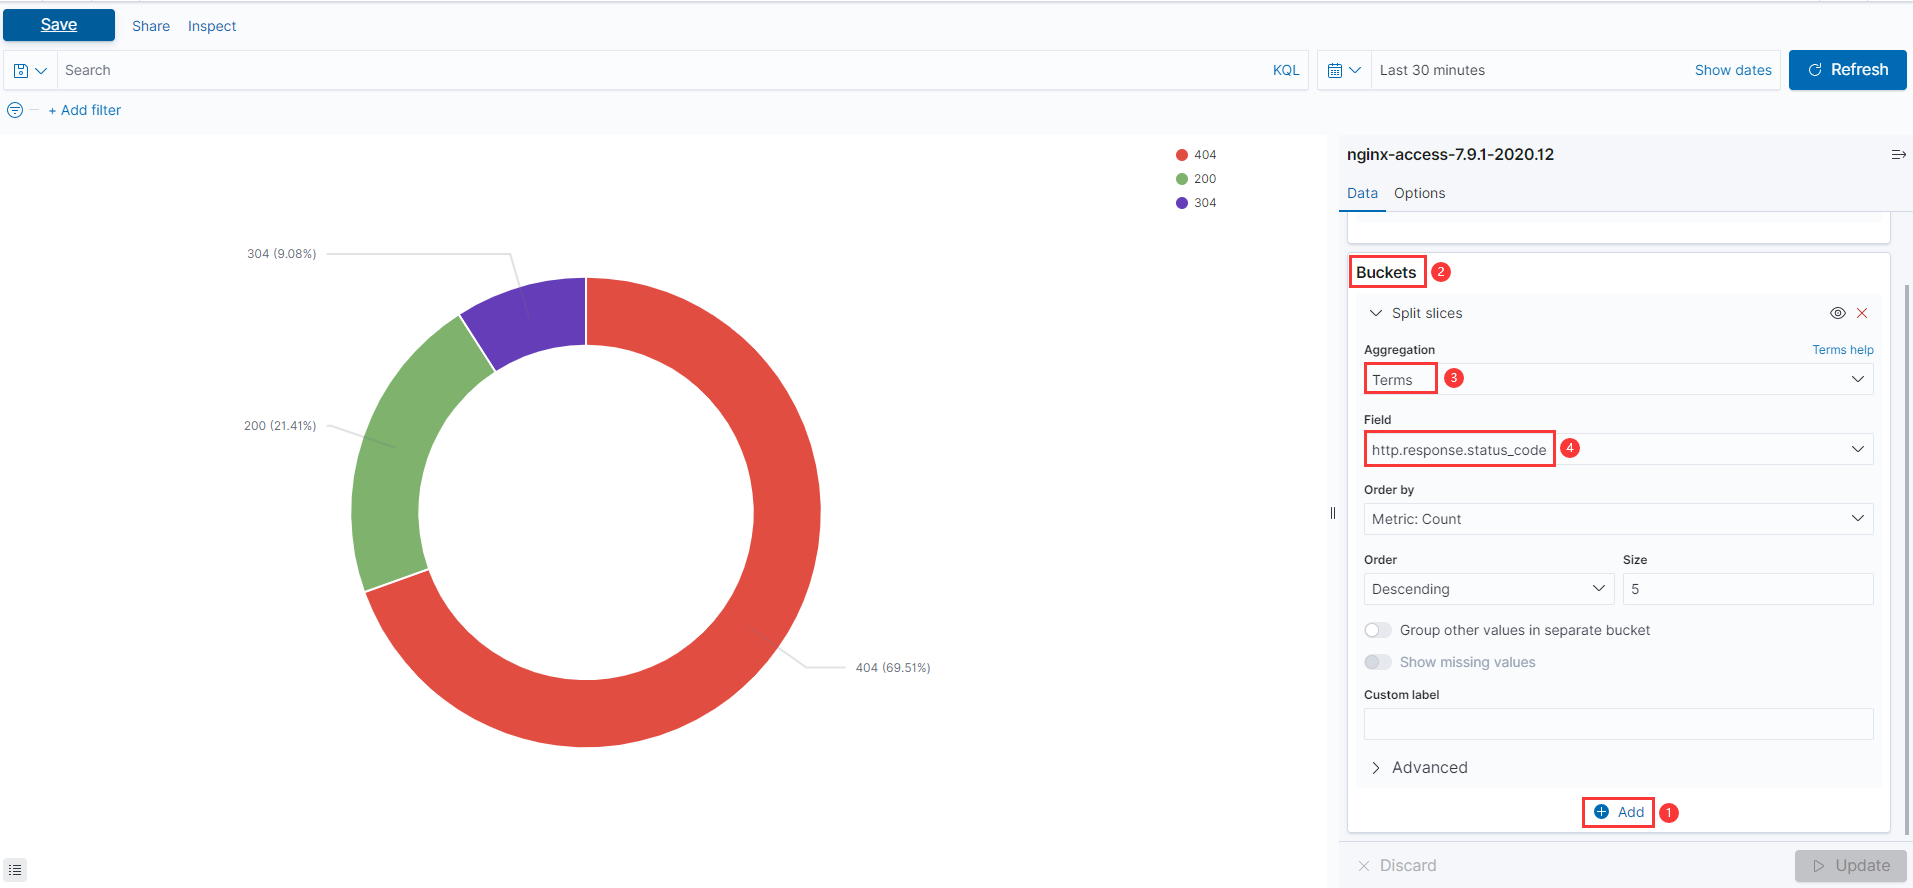1913x888 pixels.
Task: Open the Share menu
Action: click(x=151, y=26)
